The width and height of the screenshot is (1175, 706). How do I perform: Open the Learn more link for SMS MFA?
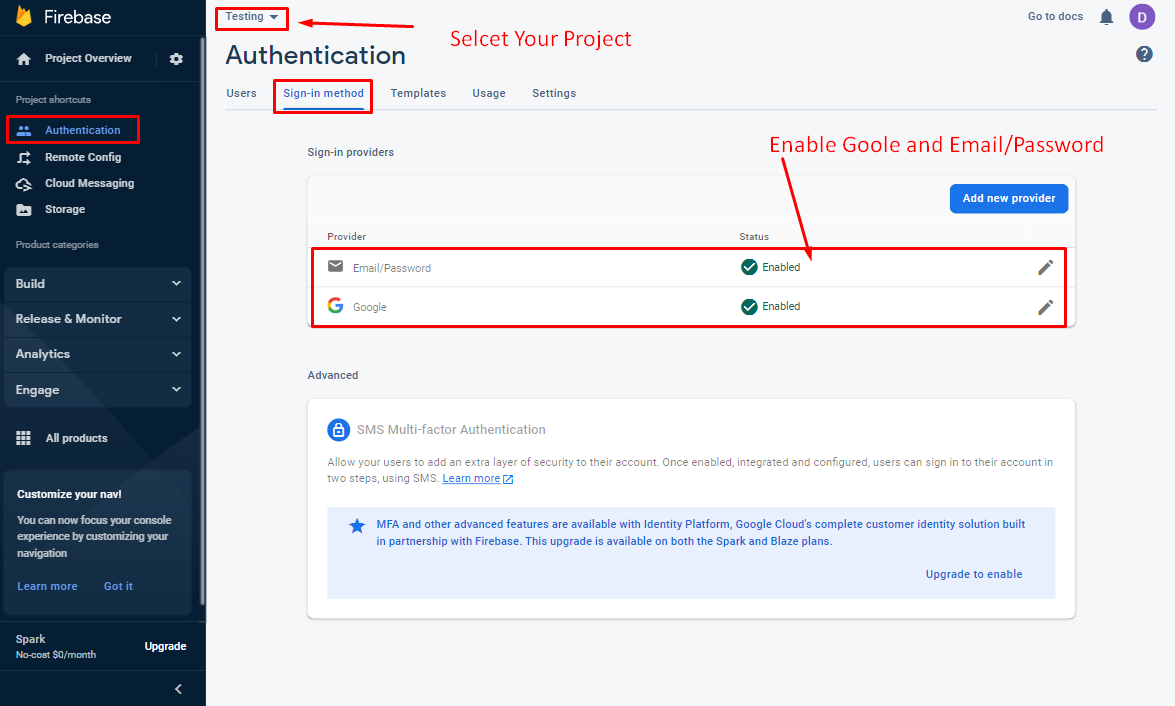477,478
